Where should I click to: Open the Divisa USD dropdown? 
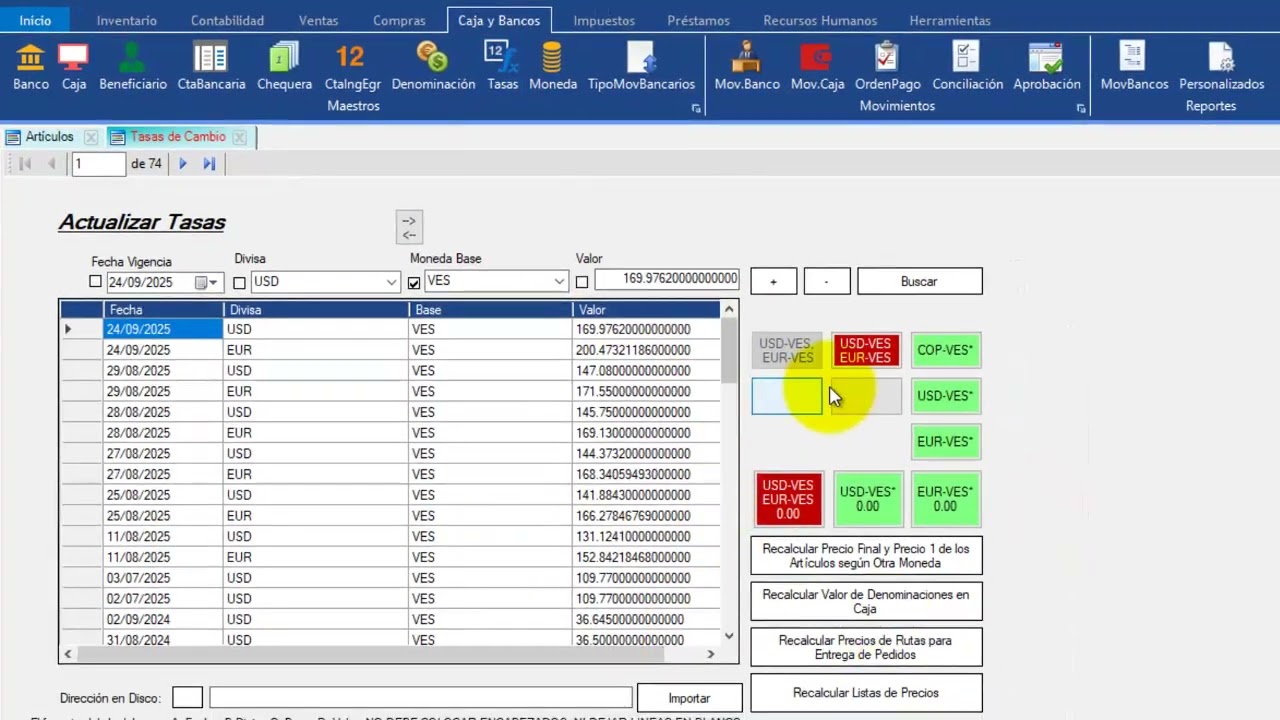(x=391, y=283)
